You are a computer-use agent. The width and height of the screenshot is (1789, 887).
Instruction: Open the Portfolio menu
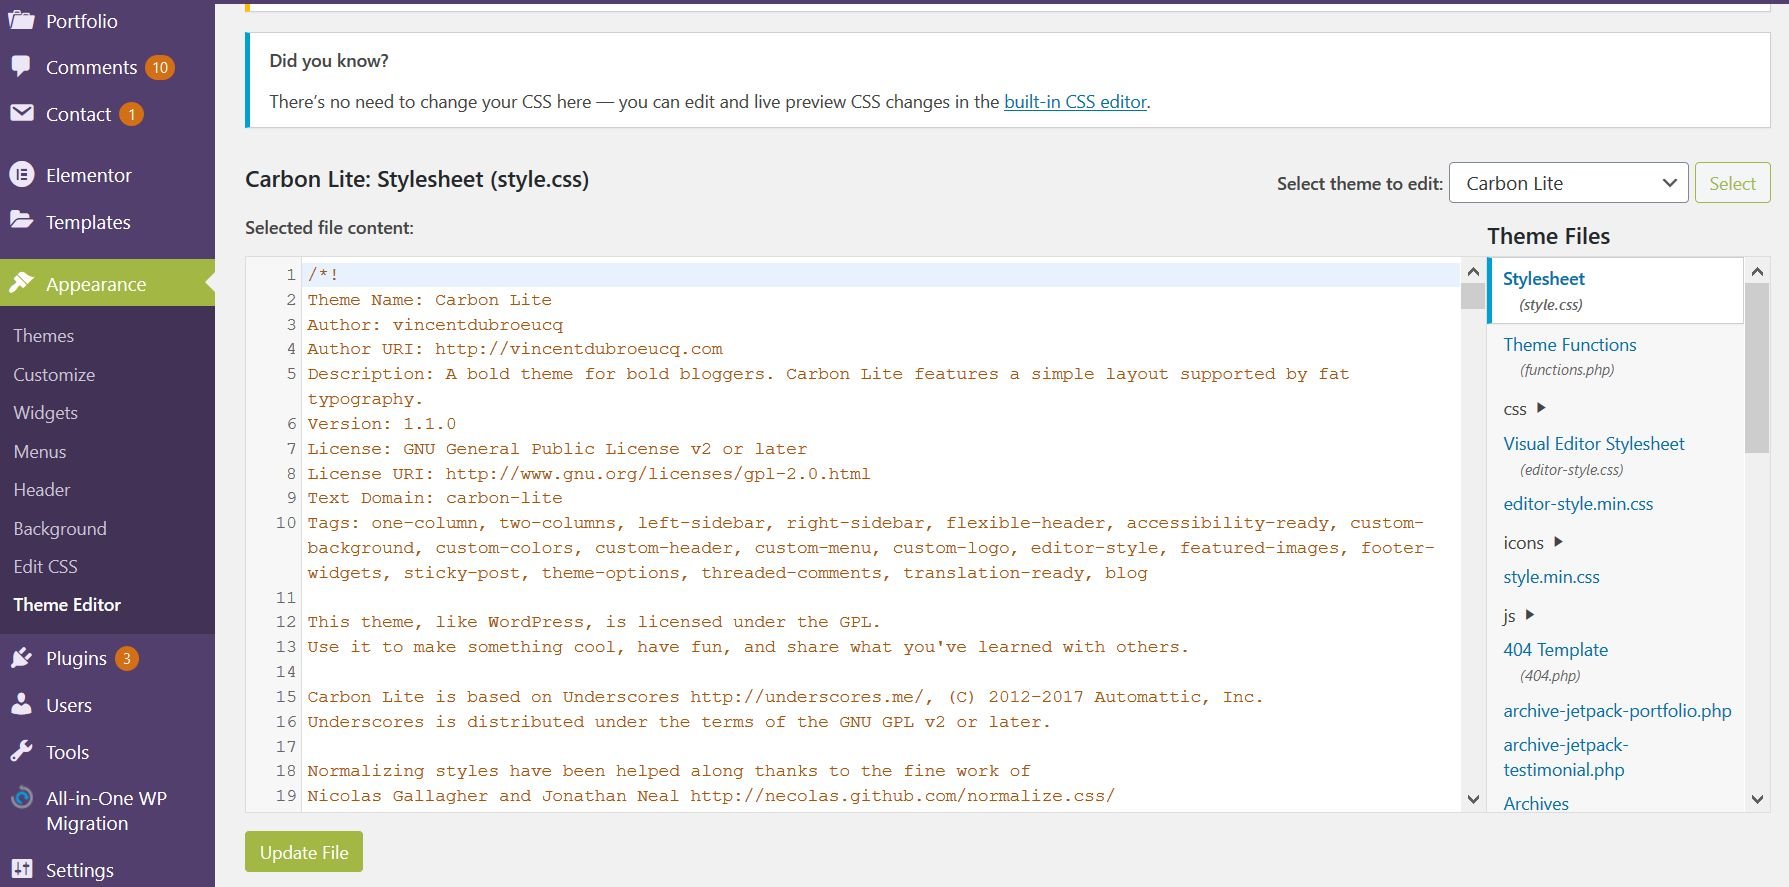click(x=82, y=21)
